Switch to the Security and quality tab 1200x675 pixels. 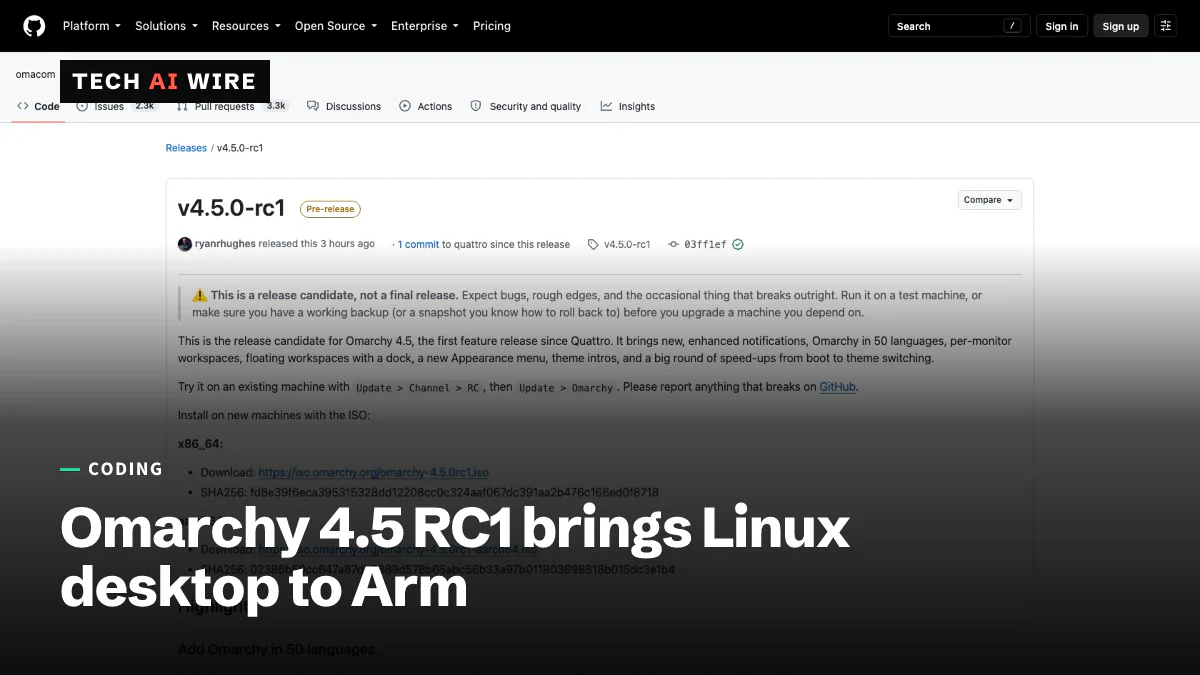pos(526,106)
